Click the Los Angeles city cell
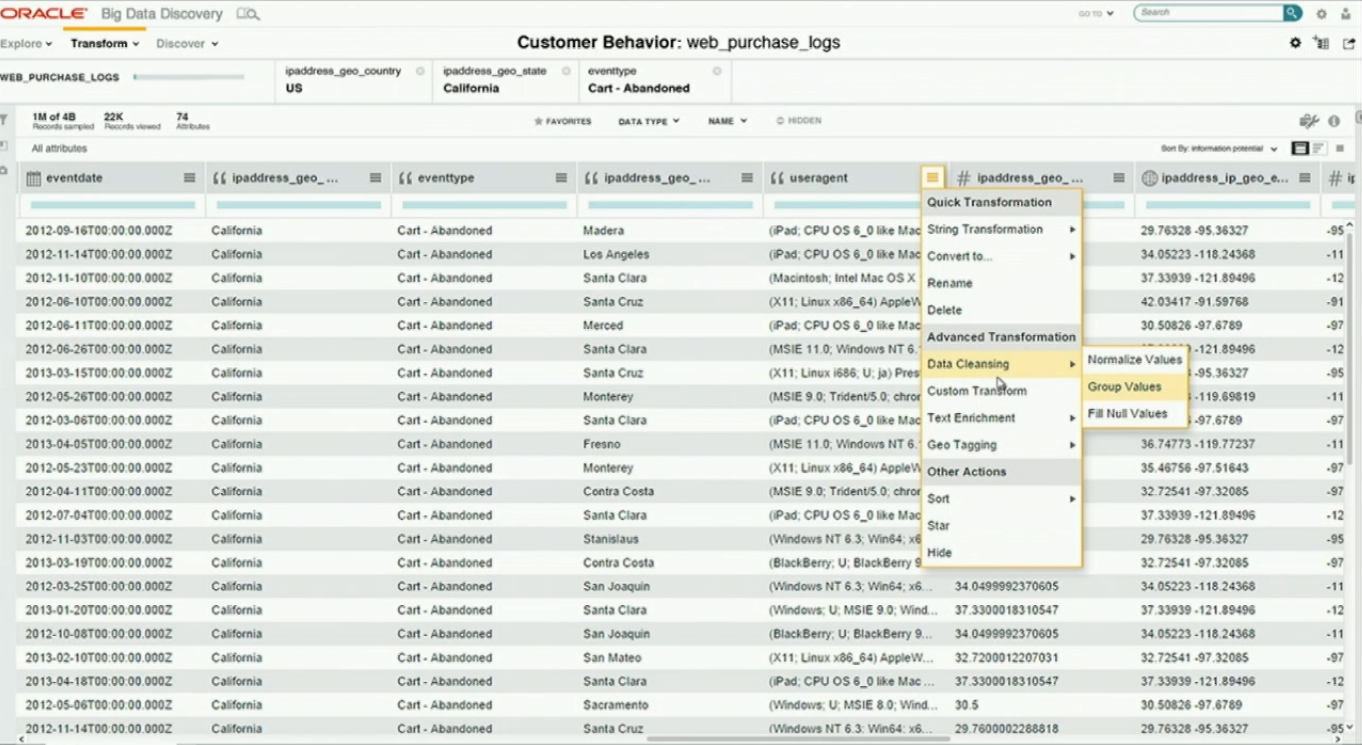 [616, 254]
